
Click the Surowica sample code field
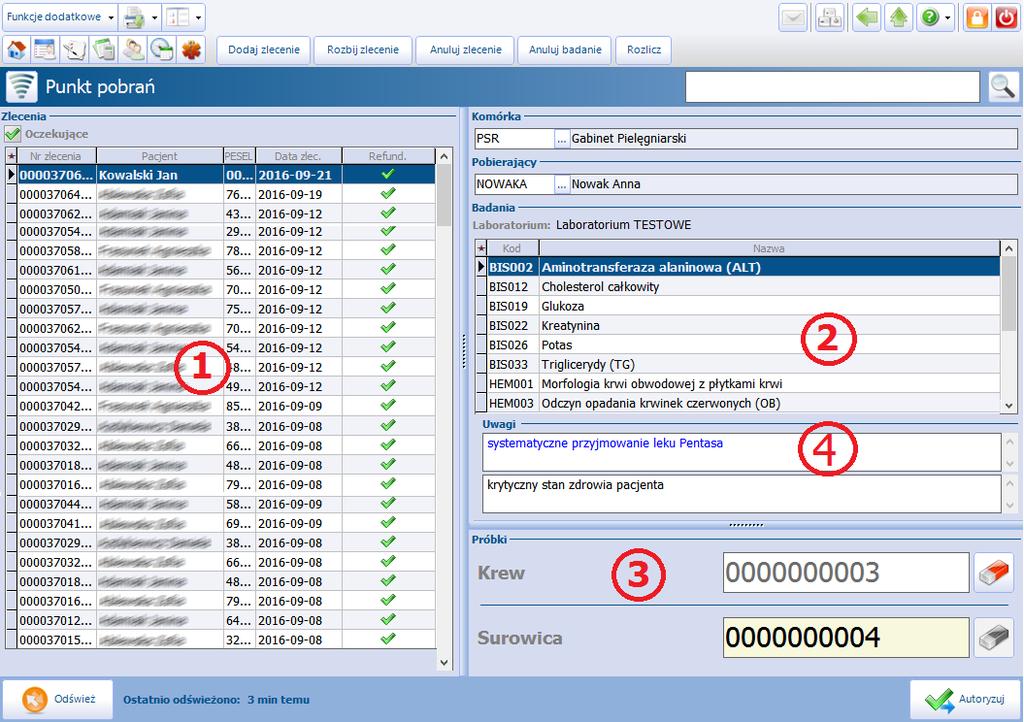tap(846, 638)
